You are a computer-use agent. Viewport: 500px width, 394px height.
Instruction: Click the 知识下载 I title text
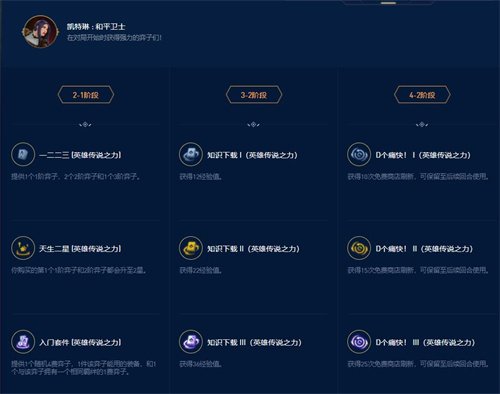point(252,155)
